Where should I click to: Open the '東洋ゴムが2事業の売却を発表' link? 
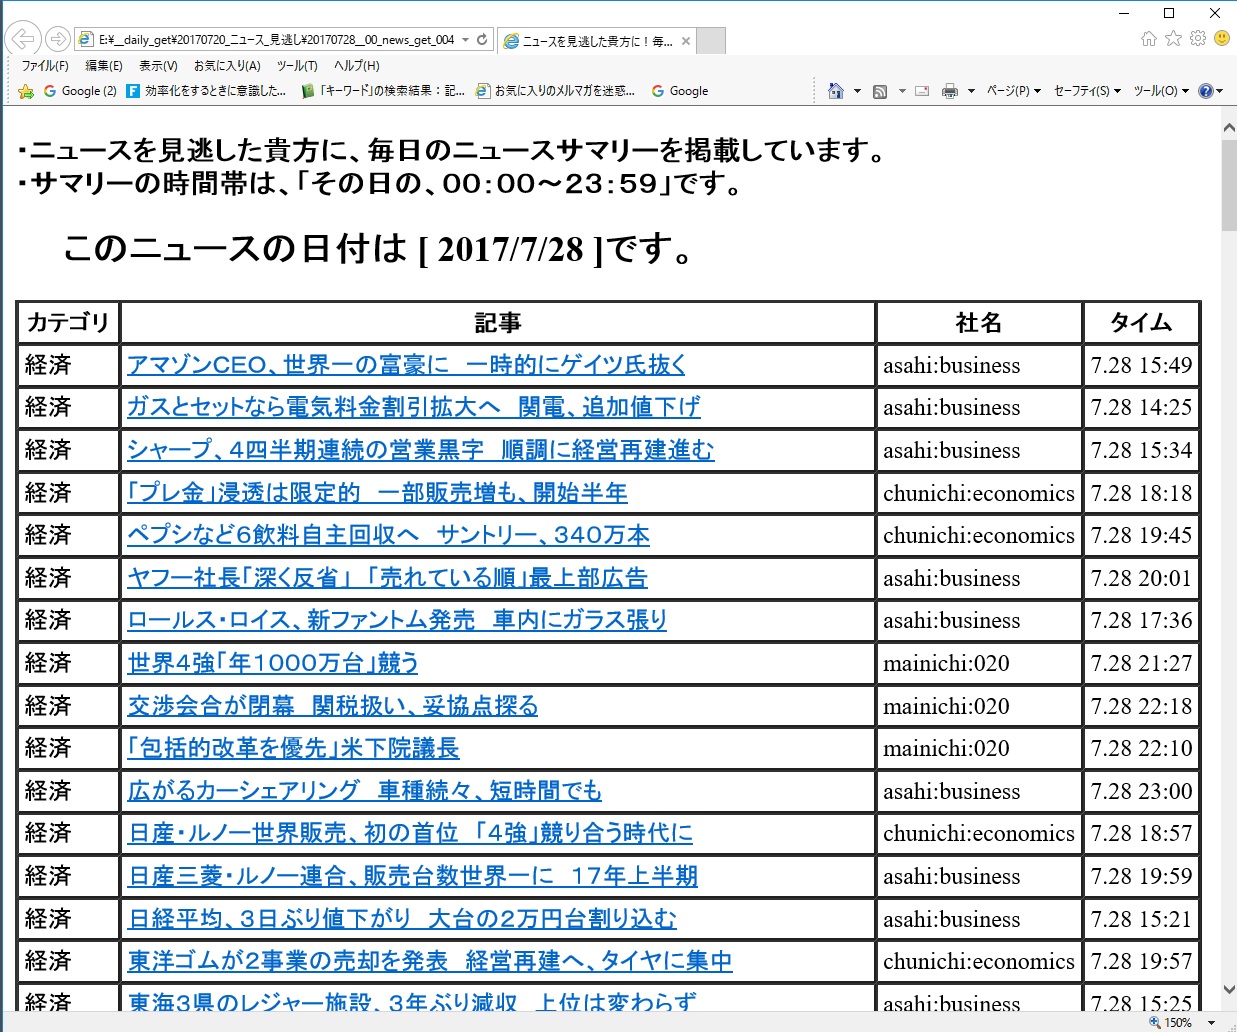[430, 961]
